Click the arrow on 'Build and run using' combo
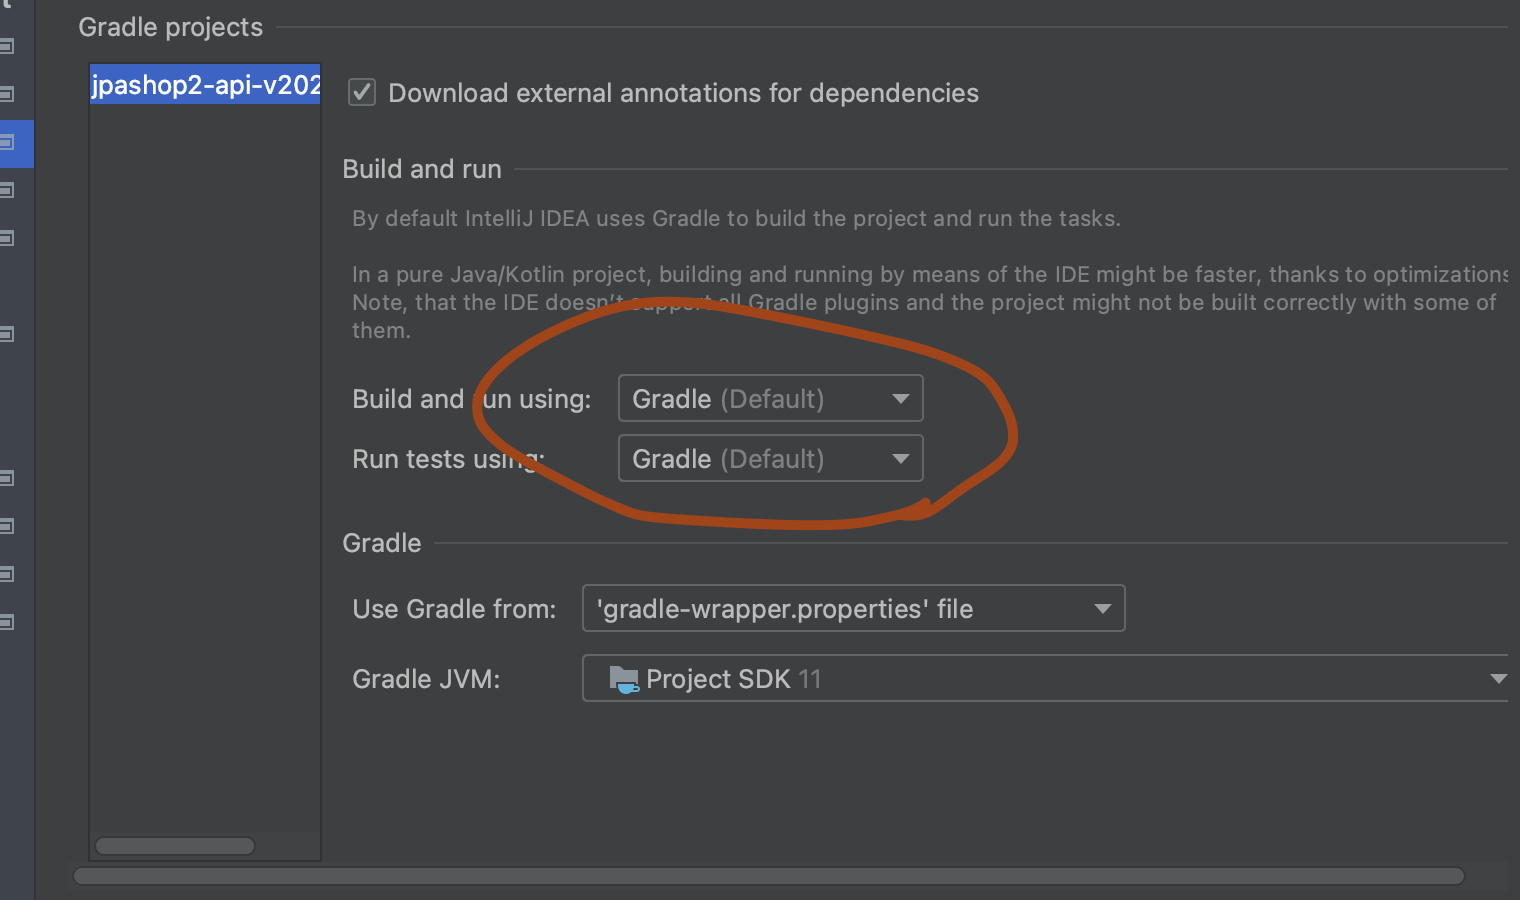The width and height of the screenshot is (1520, 900). coord(900,399)
